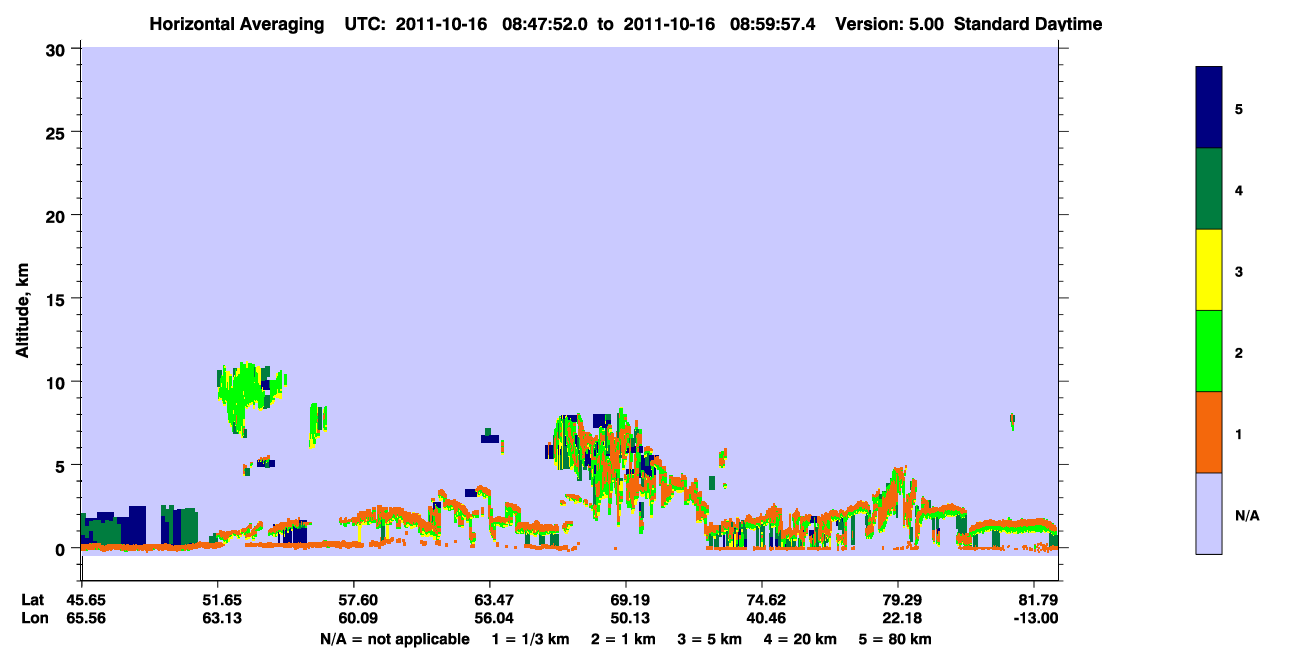This screenshot has height=667, width=1300.
Task: Click the bright green color bar segment labeled 2
Action: 1209,351
